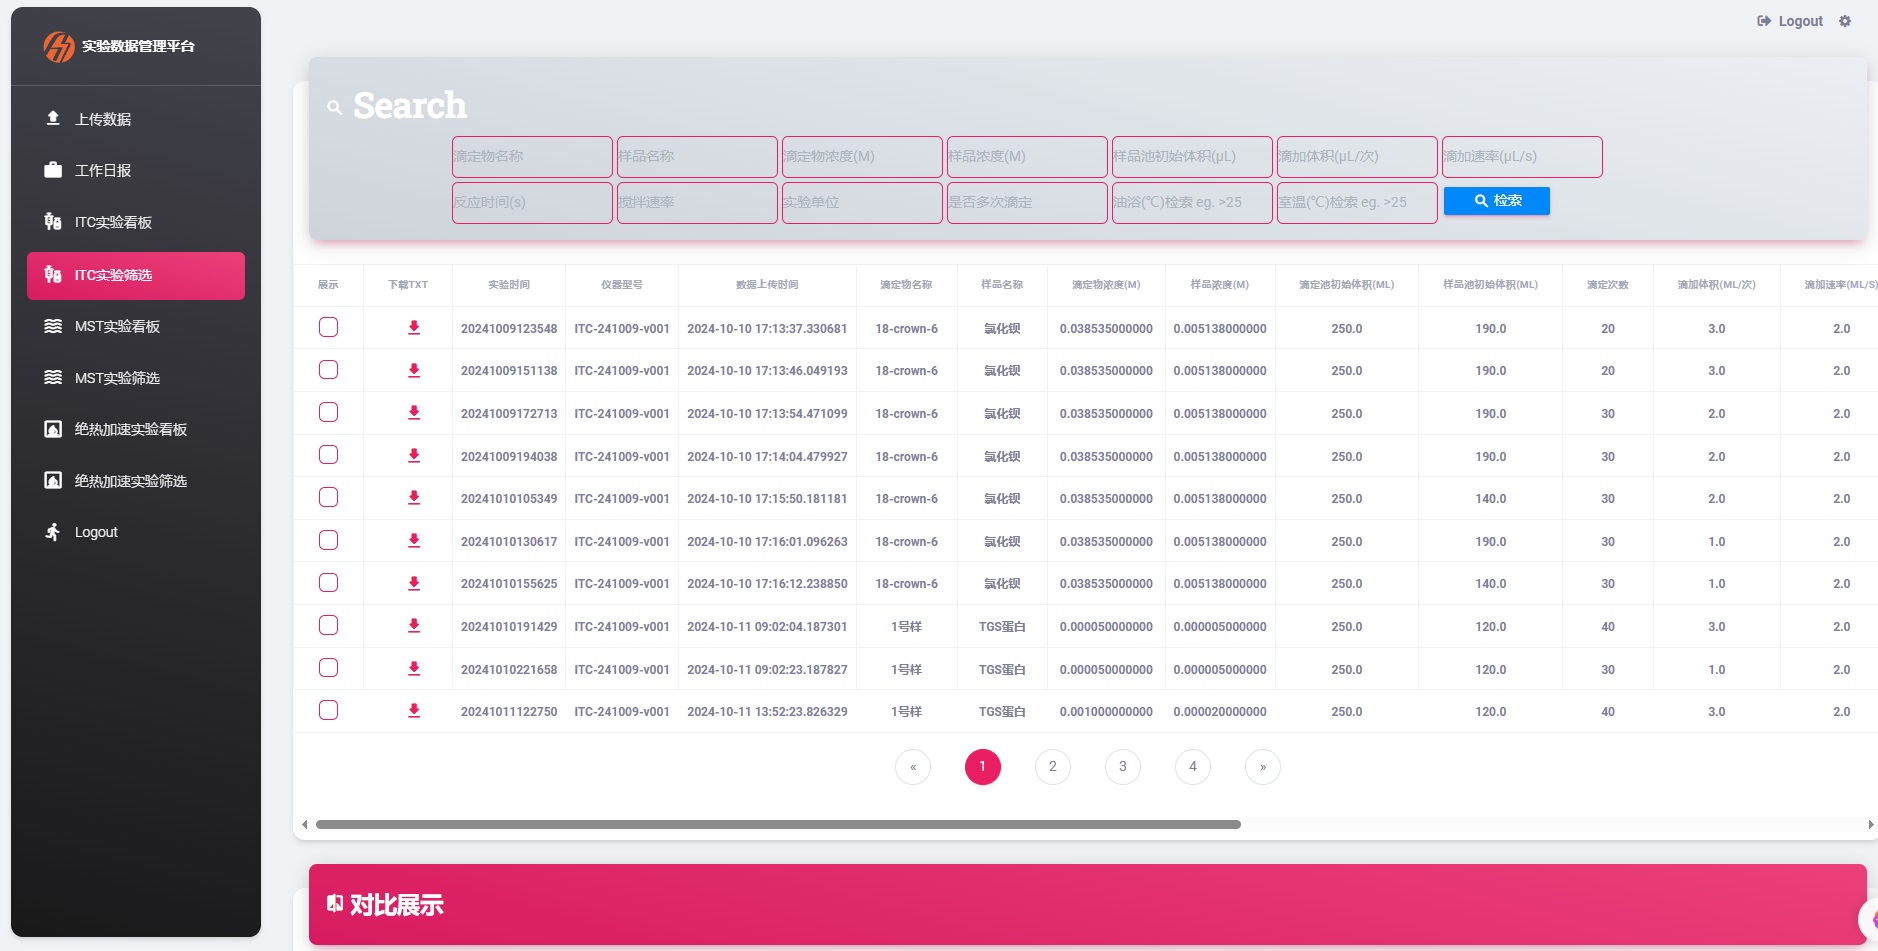Click the 滴定物名称 search input field

point(532,157)
